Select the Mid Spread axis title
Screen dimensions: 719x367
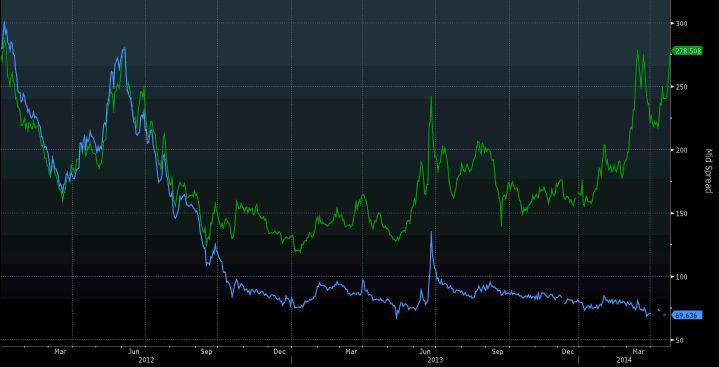point(708,171)
